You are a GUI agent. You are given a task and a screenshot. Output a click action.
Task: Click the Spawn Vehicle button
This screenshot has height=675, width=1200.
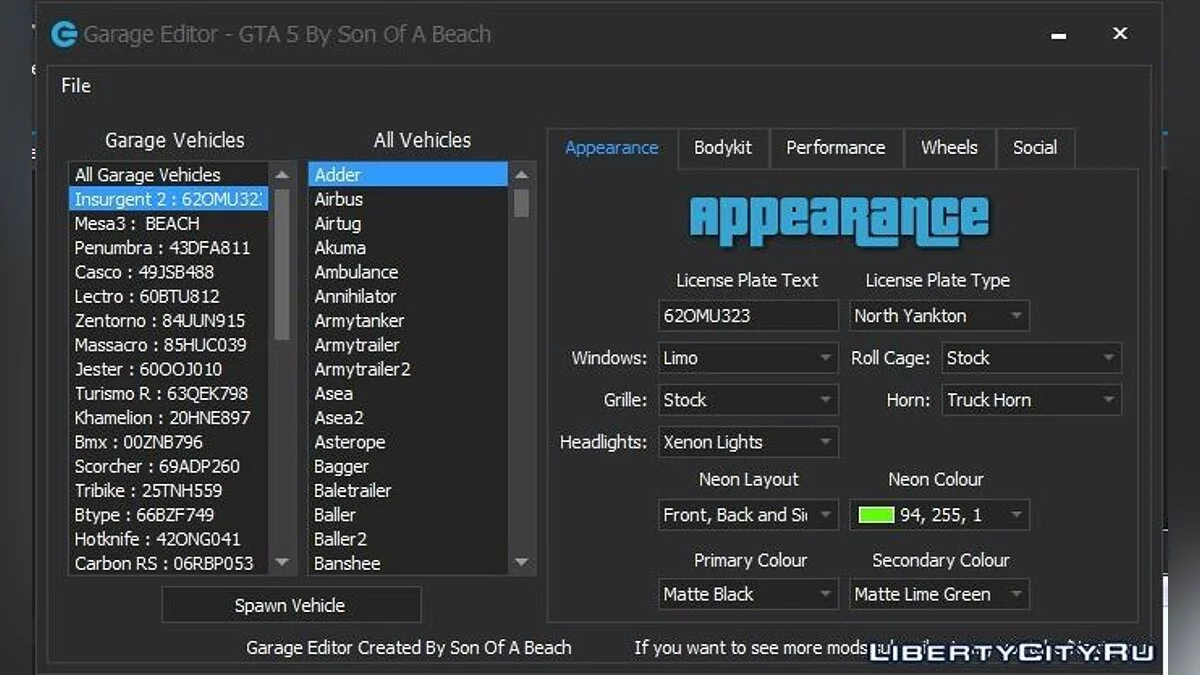pos(291,605)
